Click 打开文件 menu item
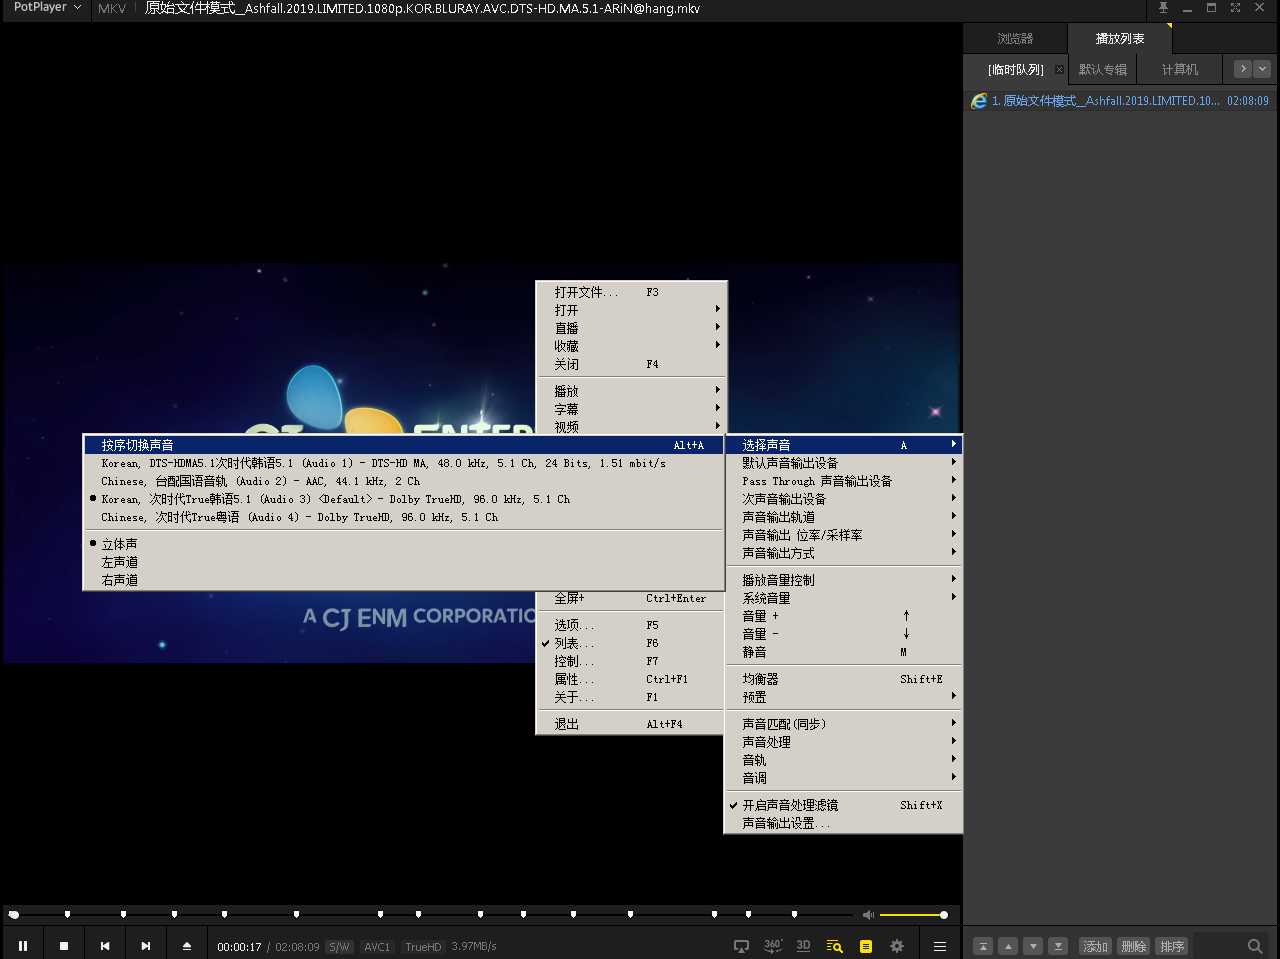This screenshot has width=1280, height=959. [x=631, y=292]
